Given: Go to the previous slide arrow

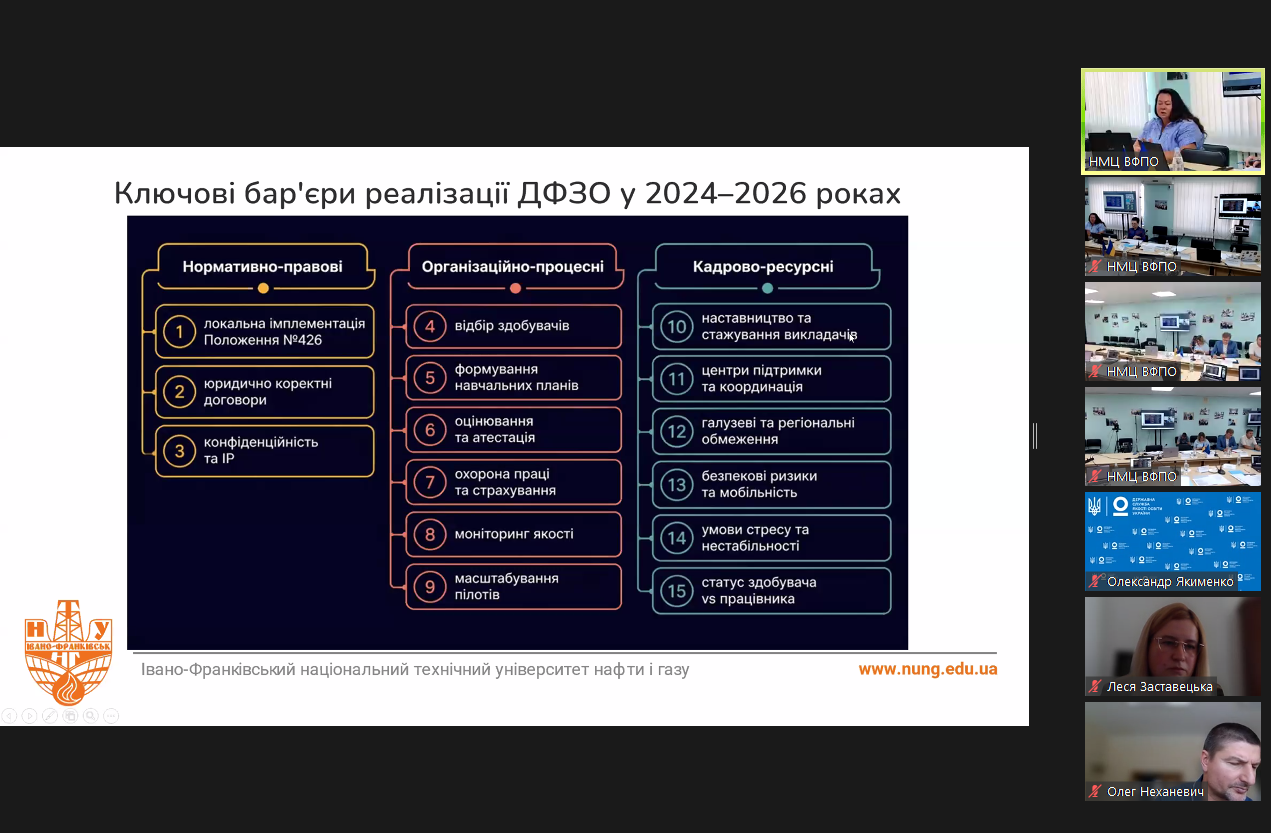Looking at the screenshot, I should click(x=9, y=716).
